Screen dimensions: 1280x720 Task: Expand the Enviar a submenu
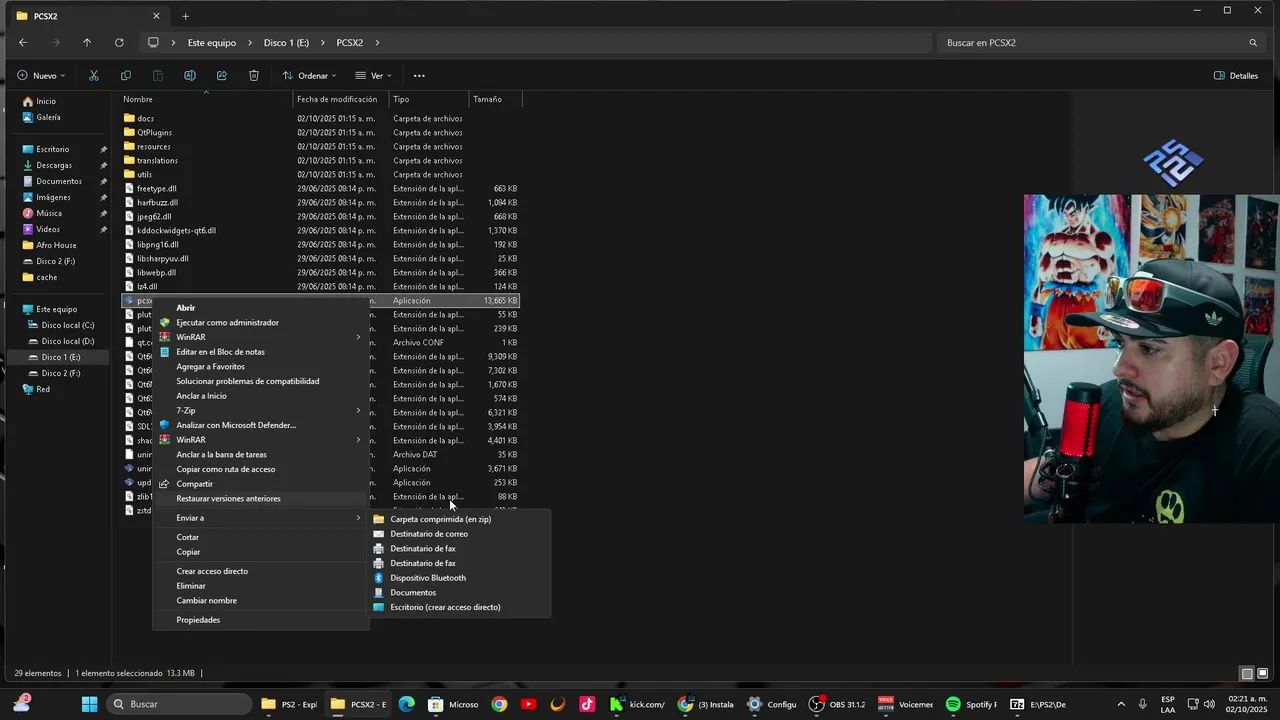358,518
